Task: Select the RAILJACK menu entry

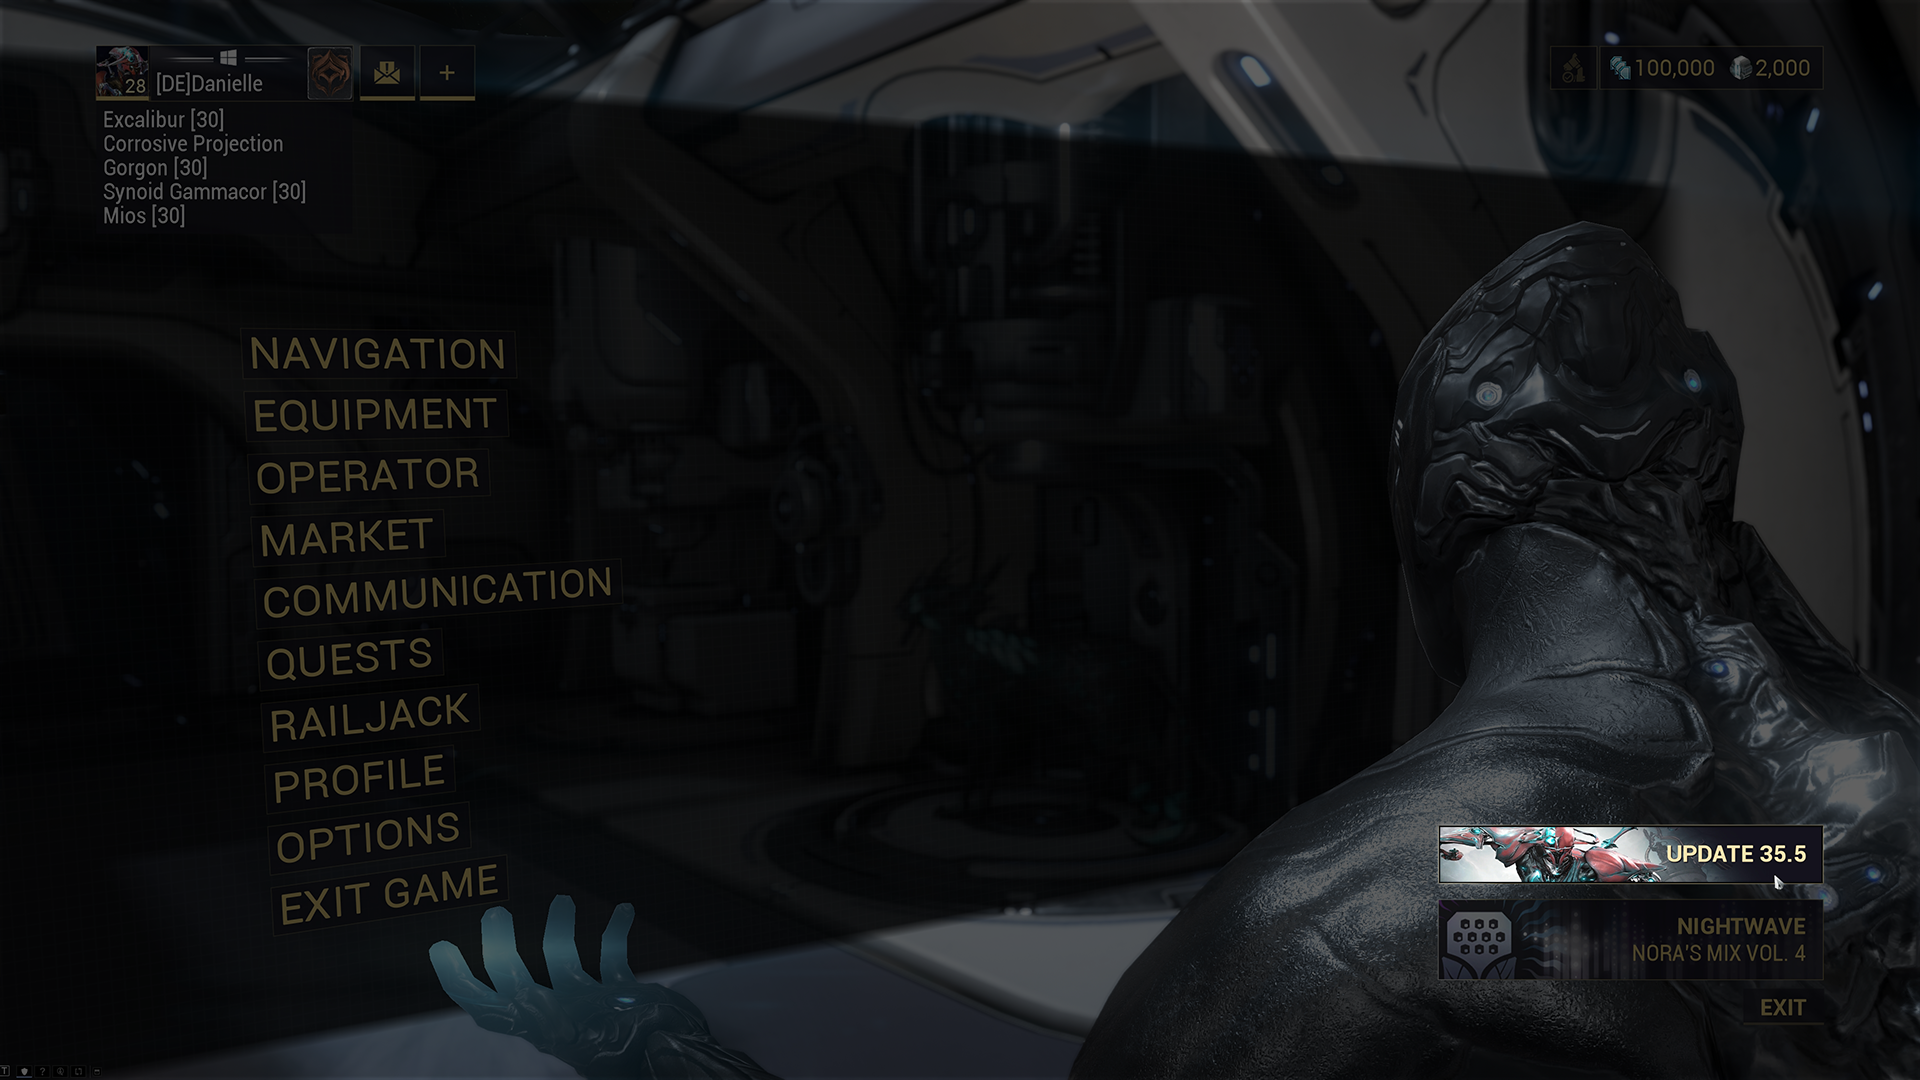Action: 371,713
